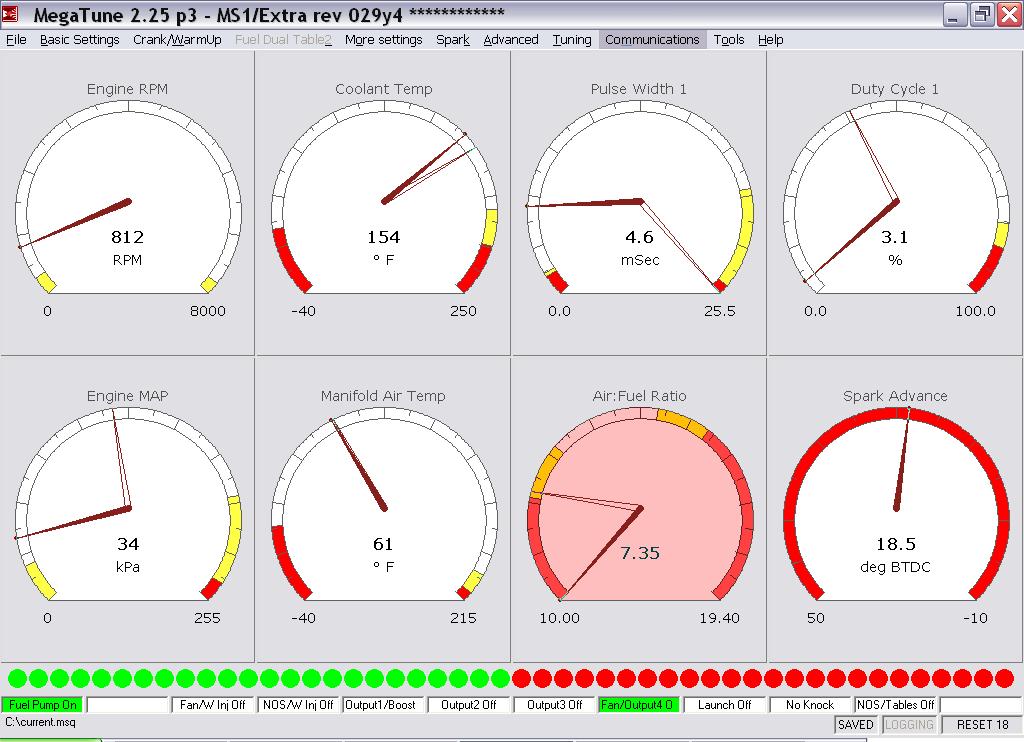Open the Basic Settings menu
Viewport: 1024px width, 742px height.
[80, 40]
